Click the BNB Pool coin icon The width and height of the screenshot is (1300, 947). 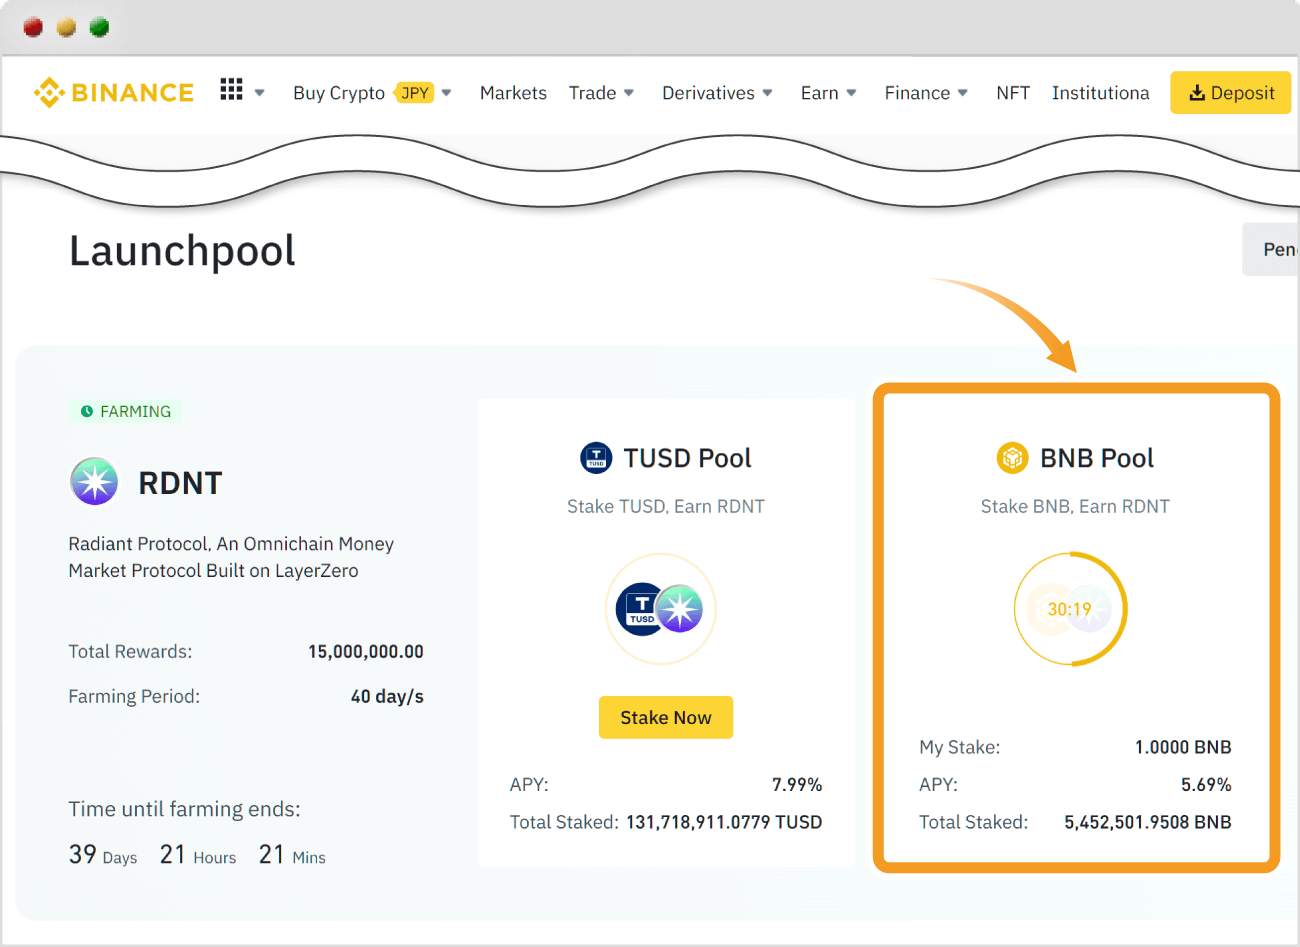1013,458
